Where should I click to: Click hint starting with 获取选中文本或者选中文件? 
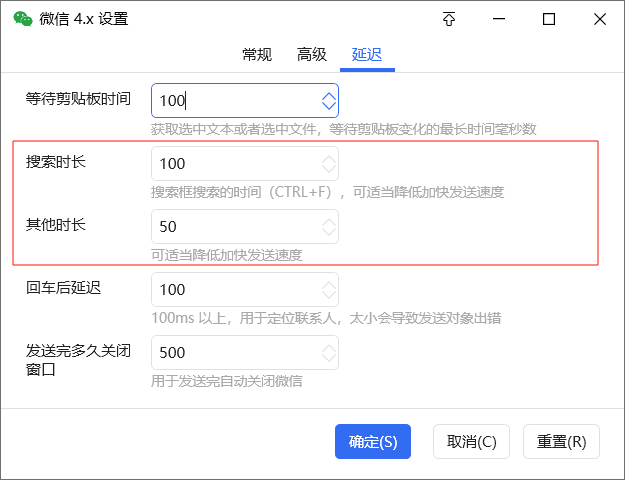(x=344, y=129)
